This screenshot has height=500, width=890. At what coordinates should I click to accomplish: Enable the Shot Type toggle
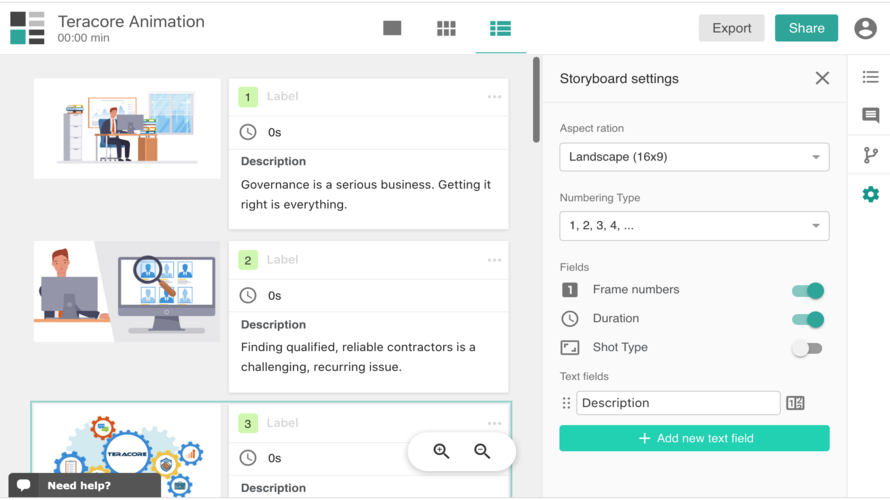tap(807, 348)
